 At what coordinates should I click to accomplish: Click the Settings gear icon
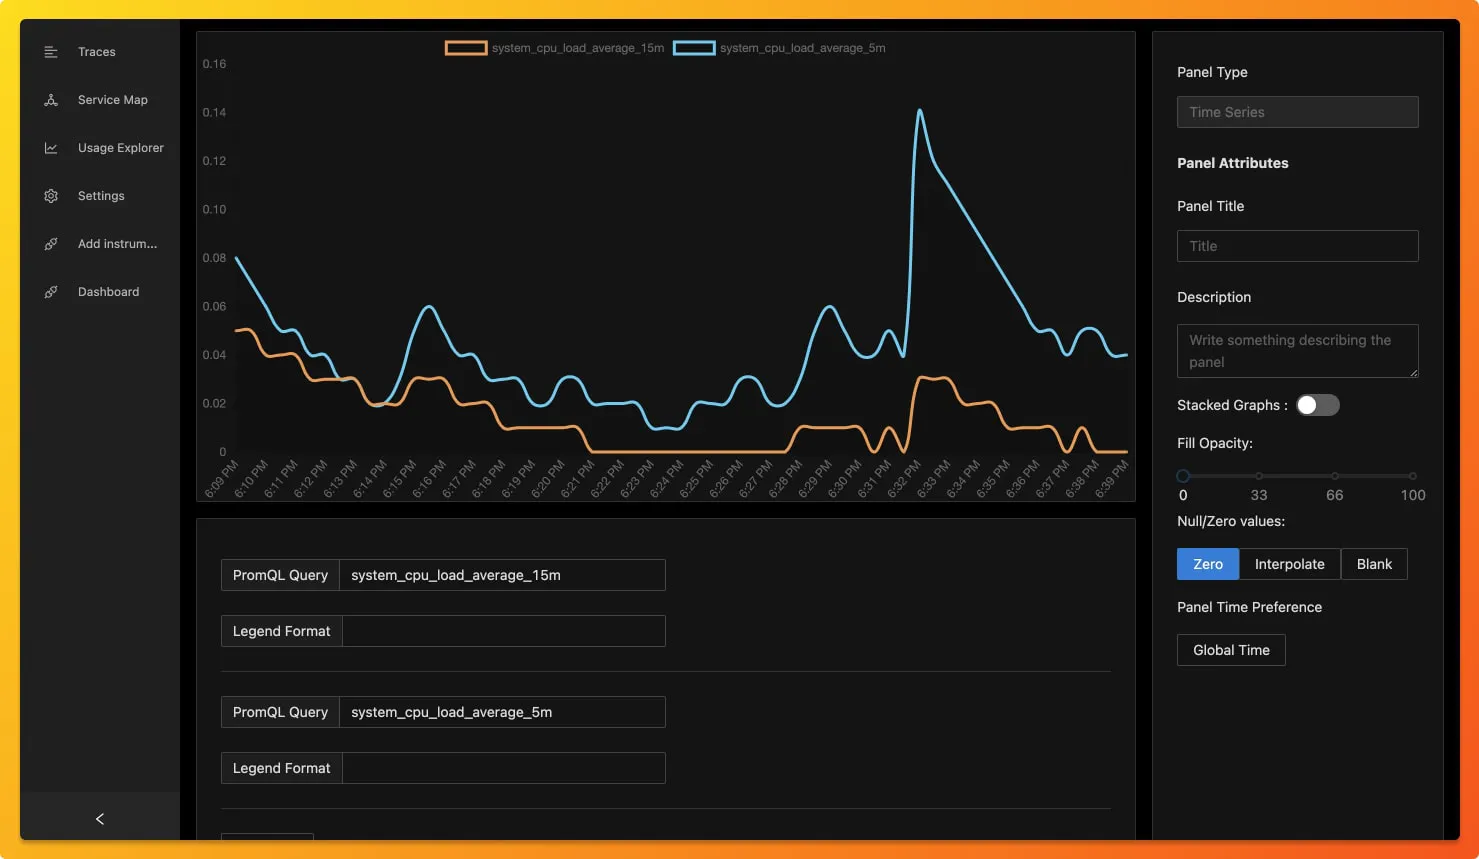click(51, 196)
